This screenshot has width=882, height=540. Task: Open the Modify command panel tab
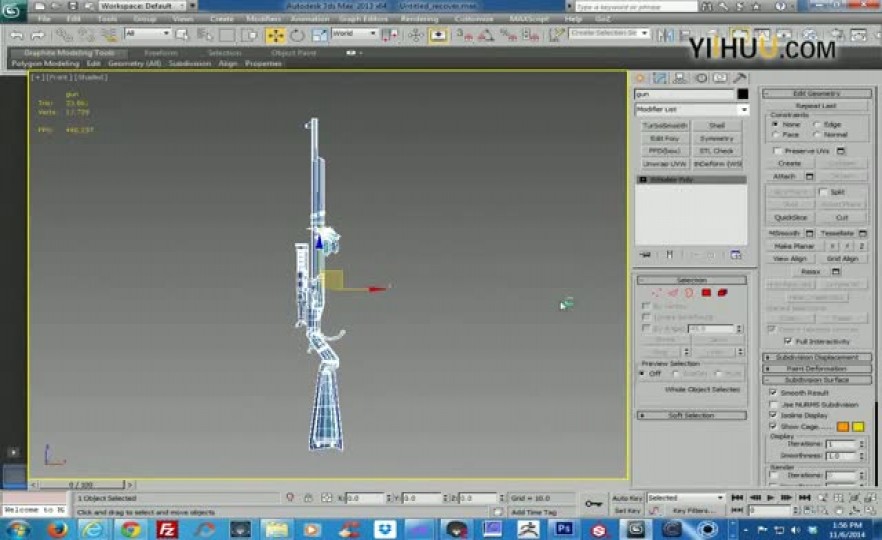coord(659,78)
